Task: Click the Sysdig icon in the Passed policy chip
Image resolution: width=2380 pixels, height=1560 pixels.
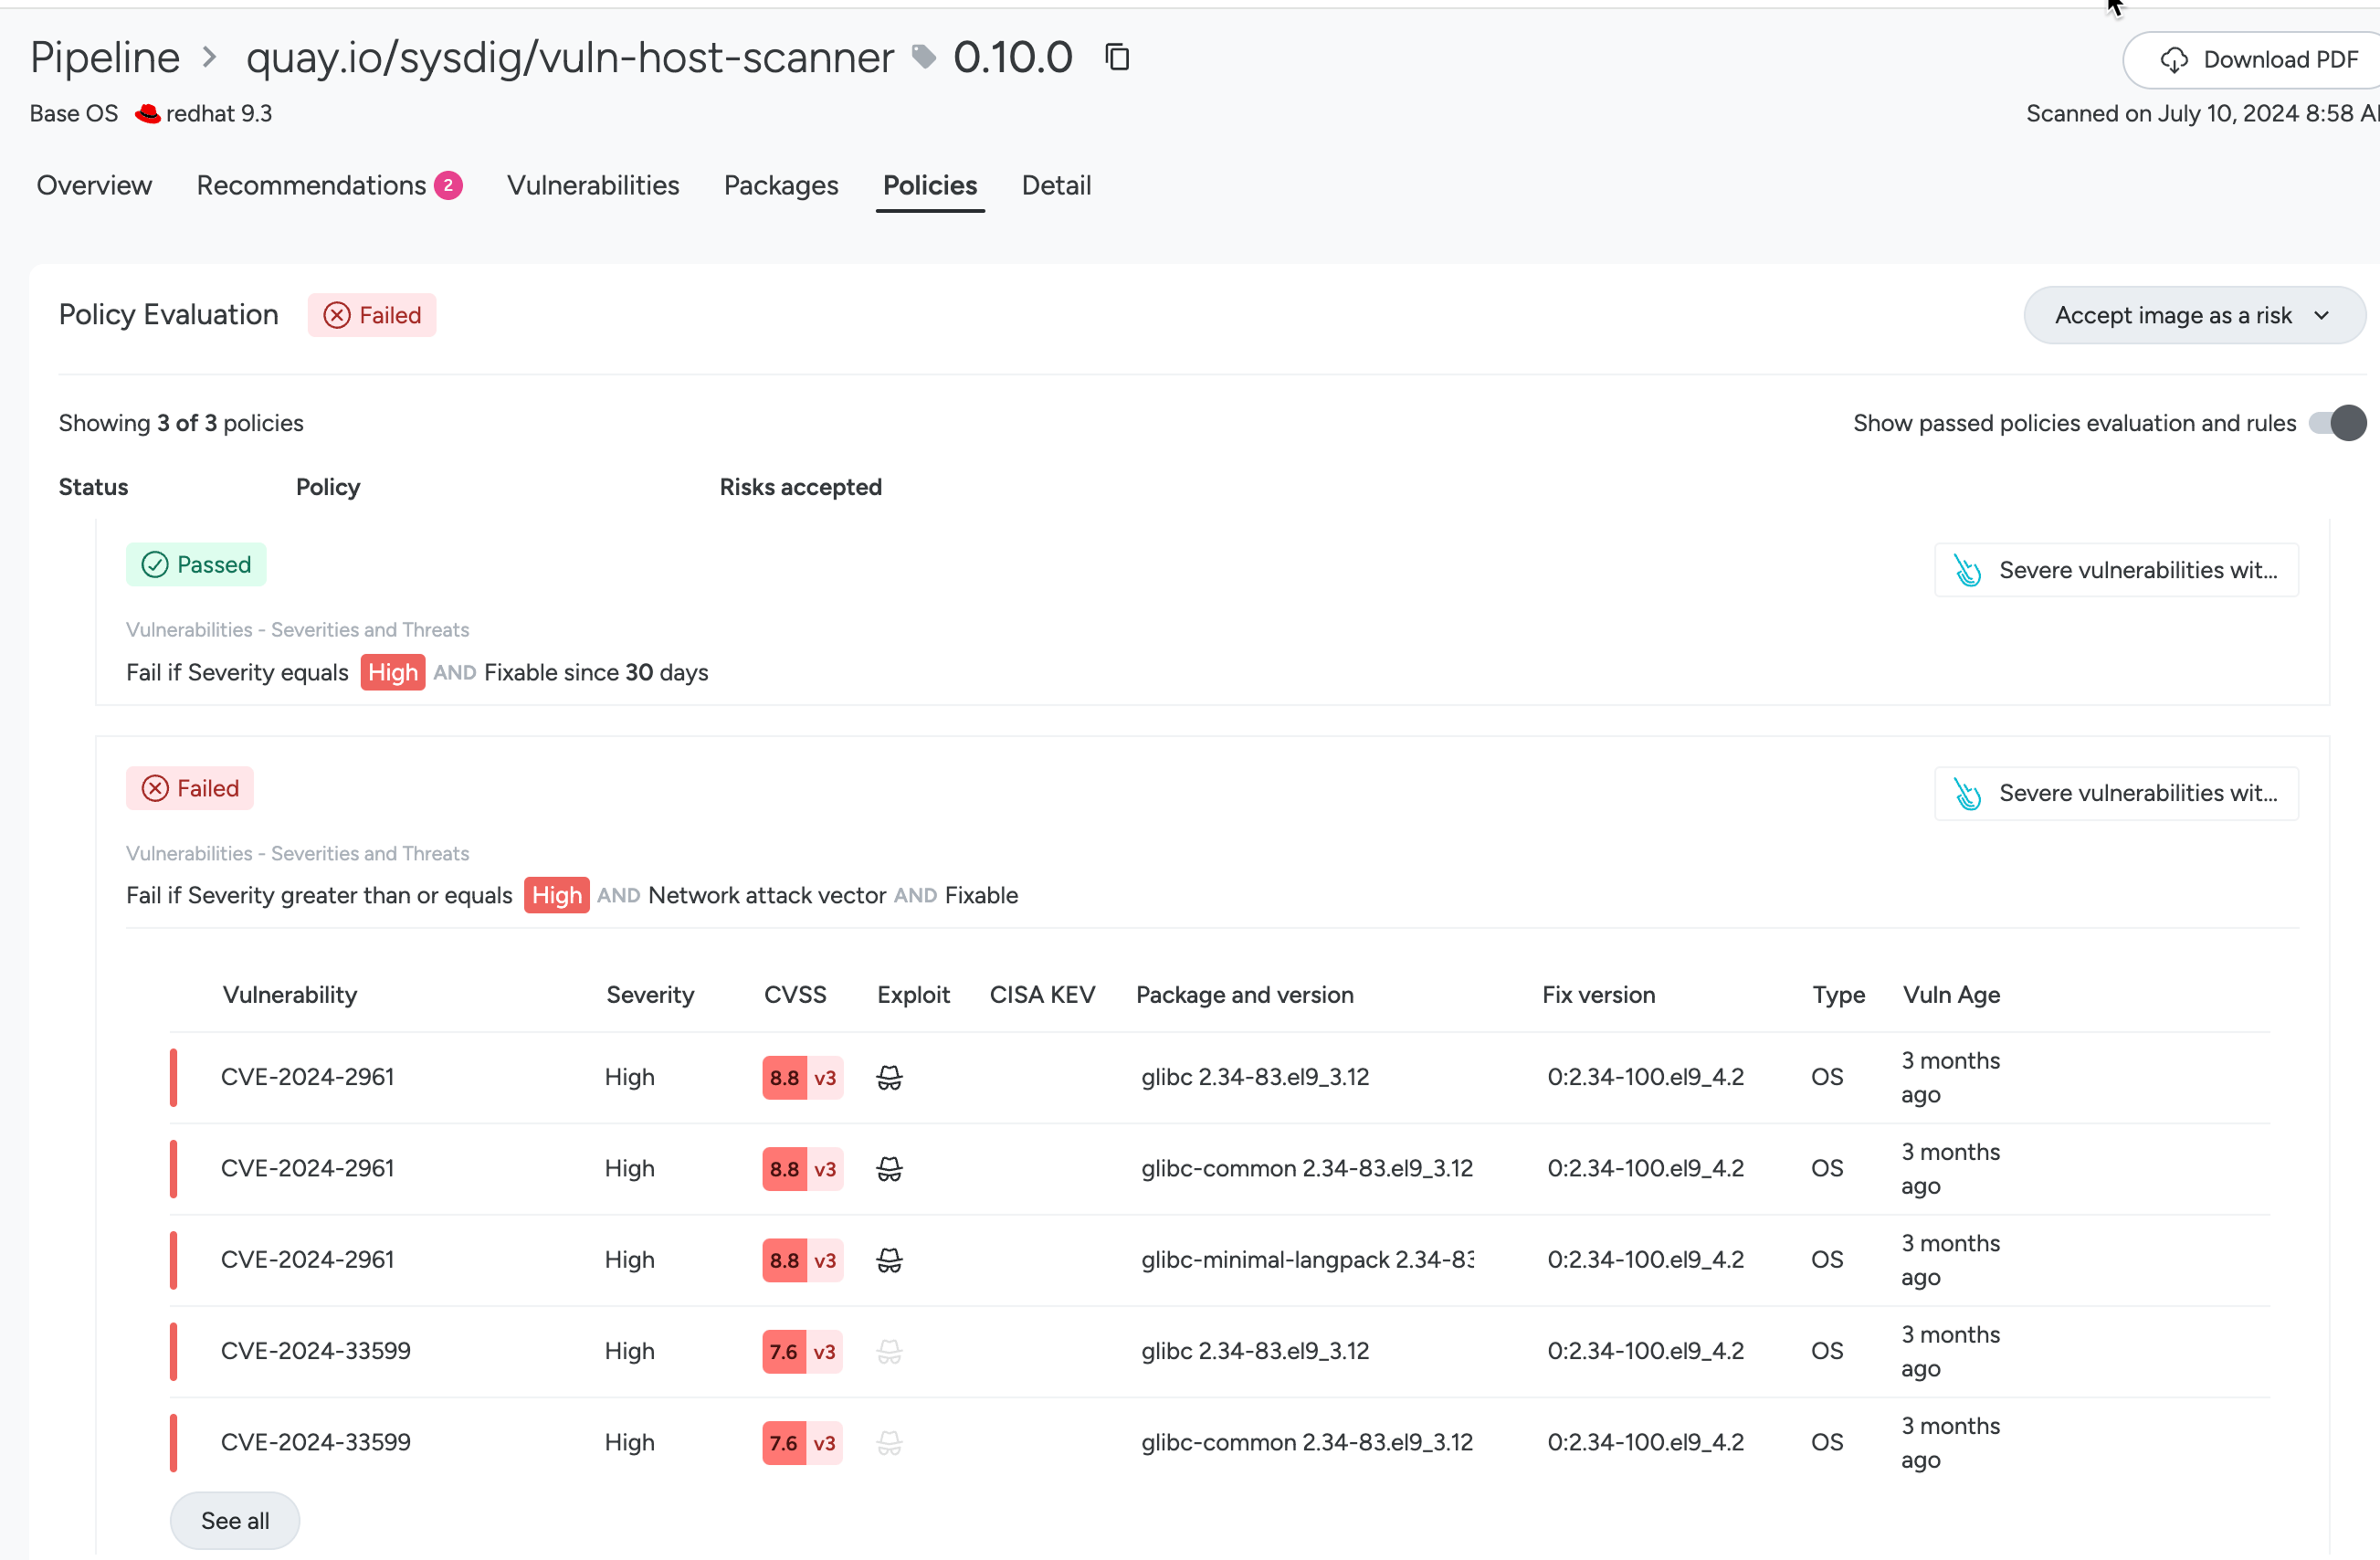Action: click(1967, 570)
